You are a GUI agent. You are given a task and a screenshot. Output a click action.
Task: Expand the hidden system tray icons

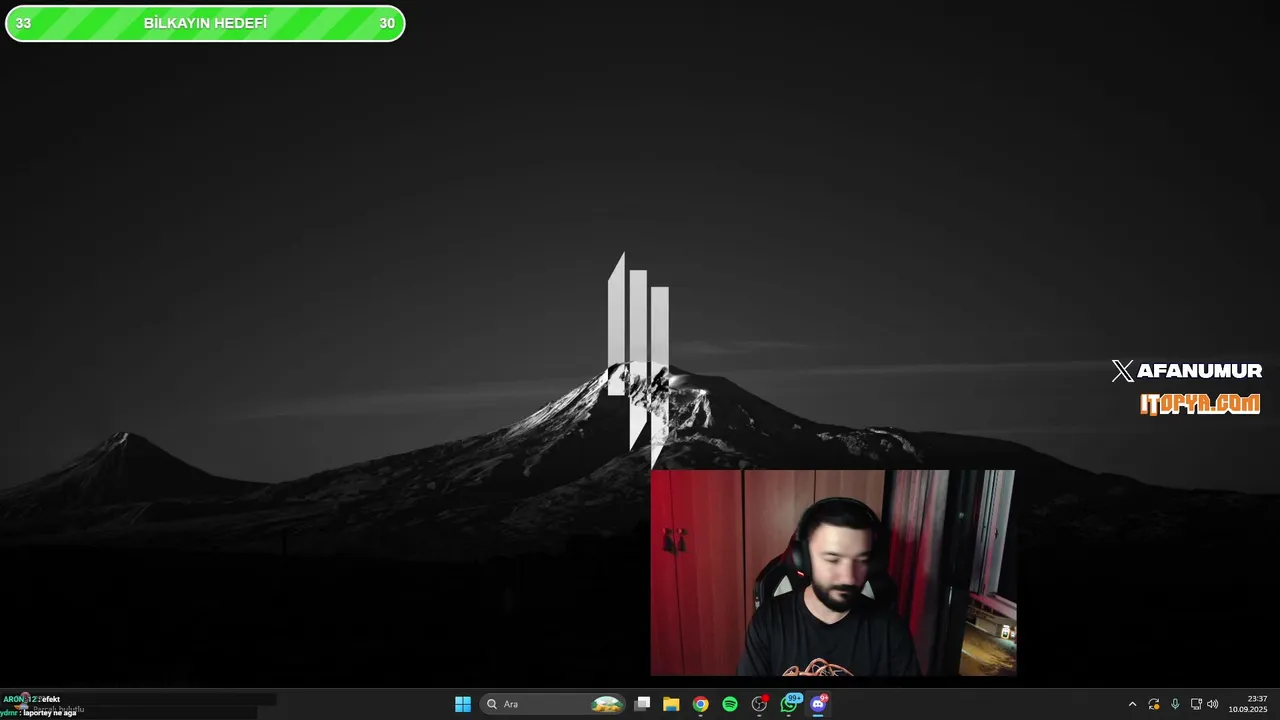[x=1132, y=704]
